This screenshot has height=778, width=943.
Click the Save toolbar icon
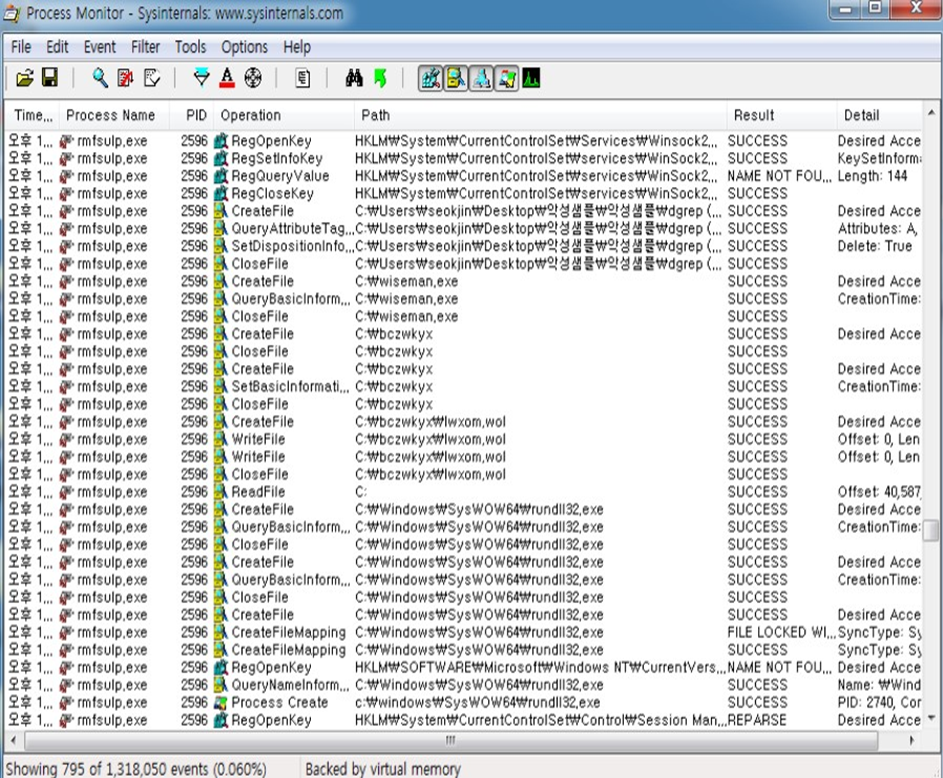coord(50,78)
